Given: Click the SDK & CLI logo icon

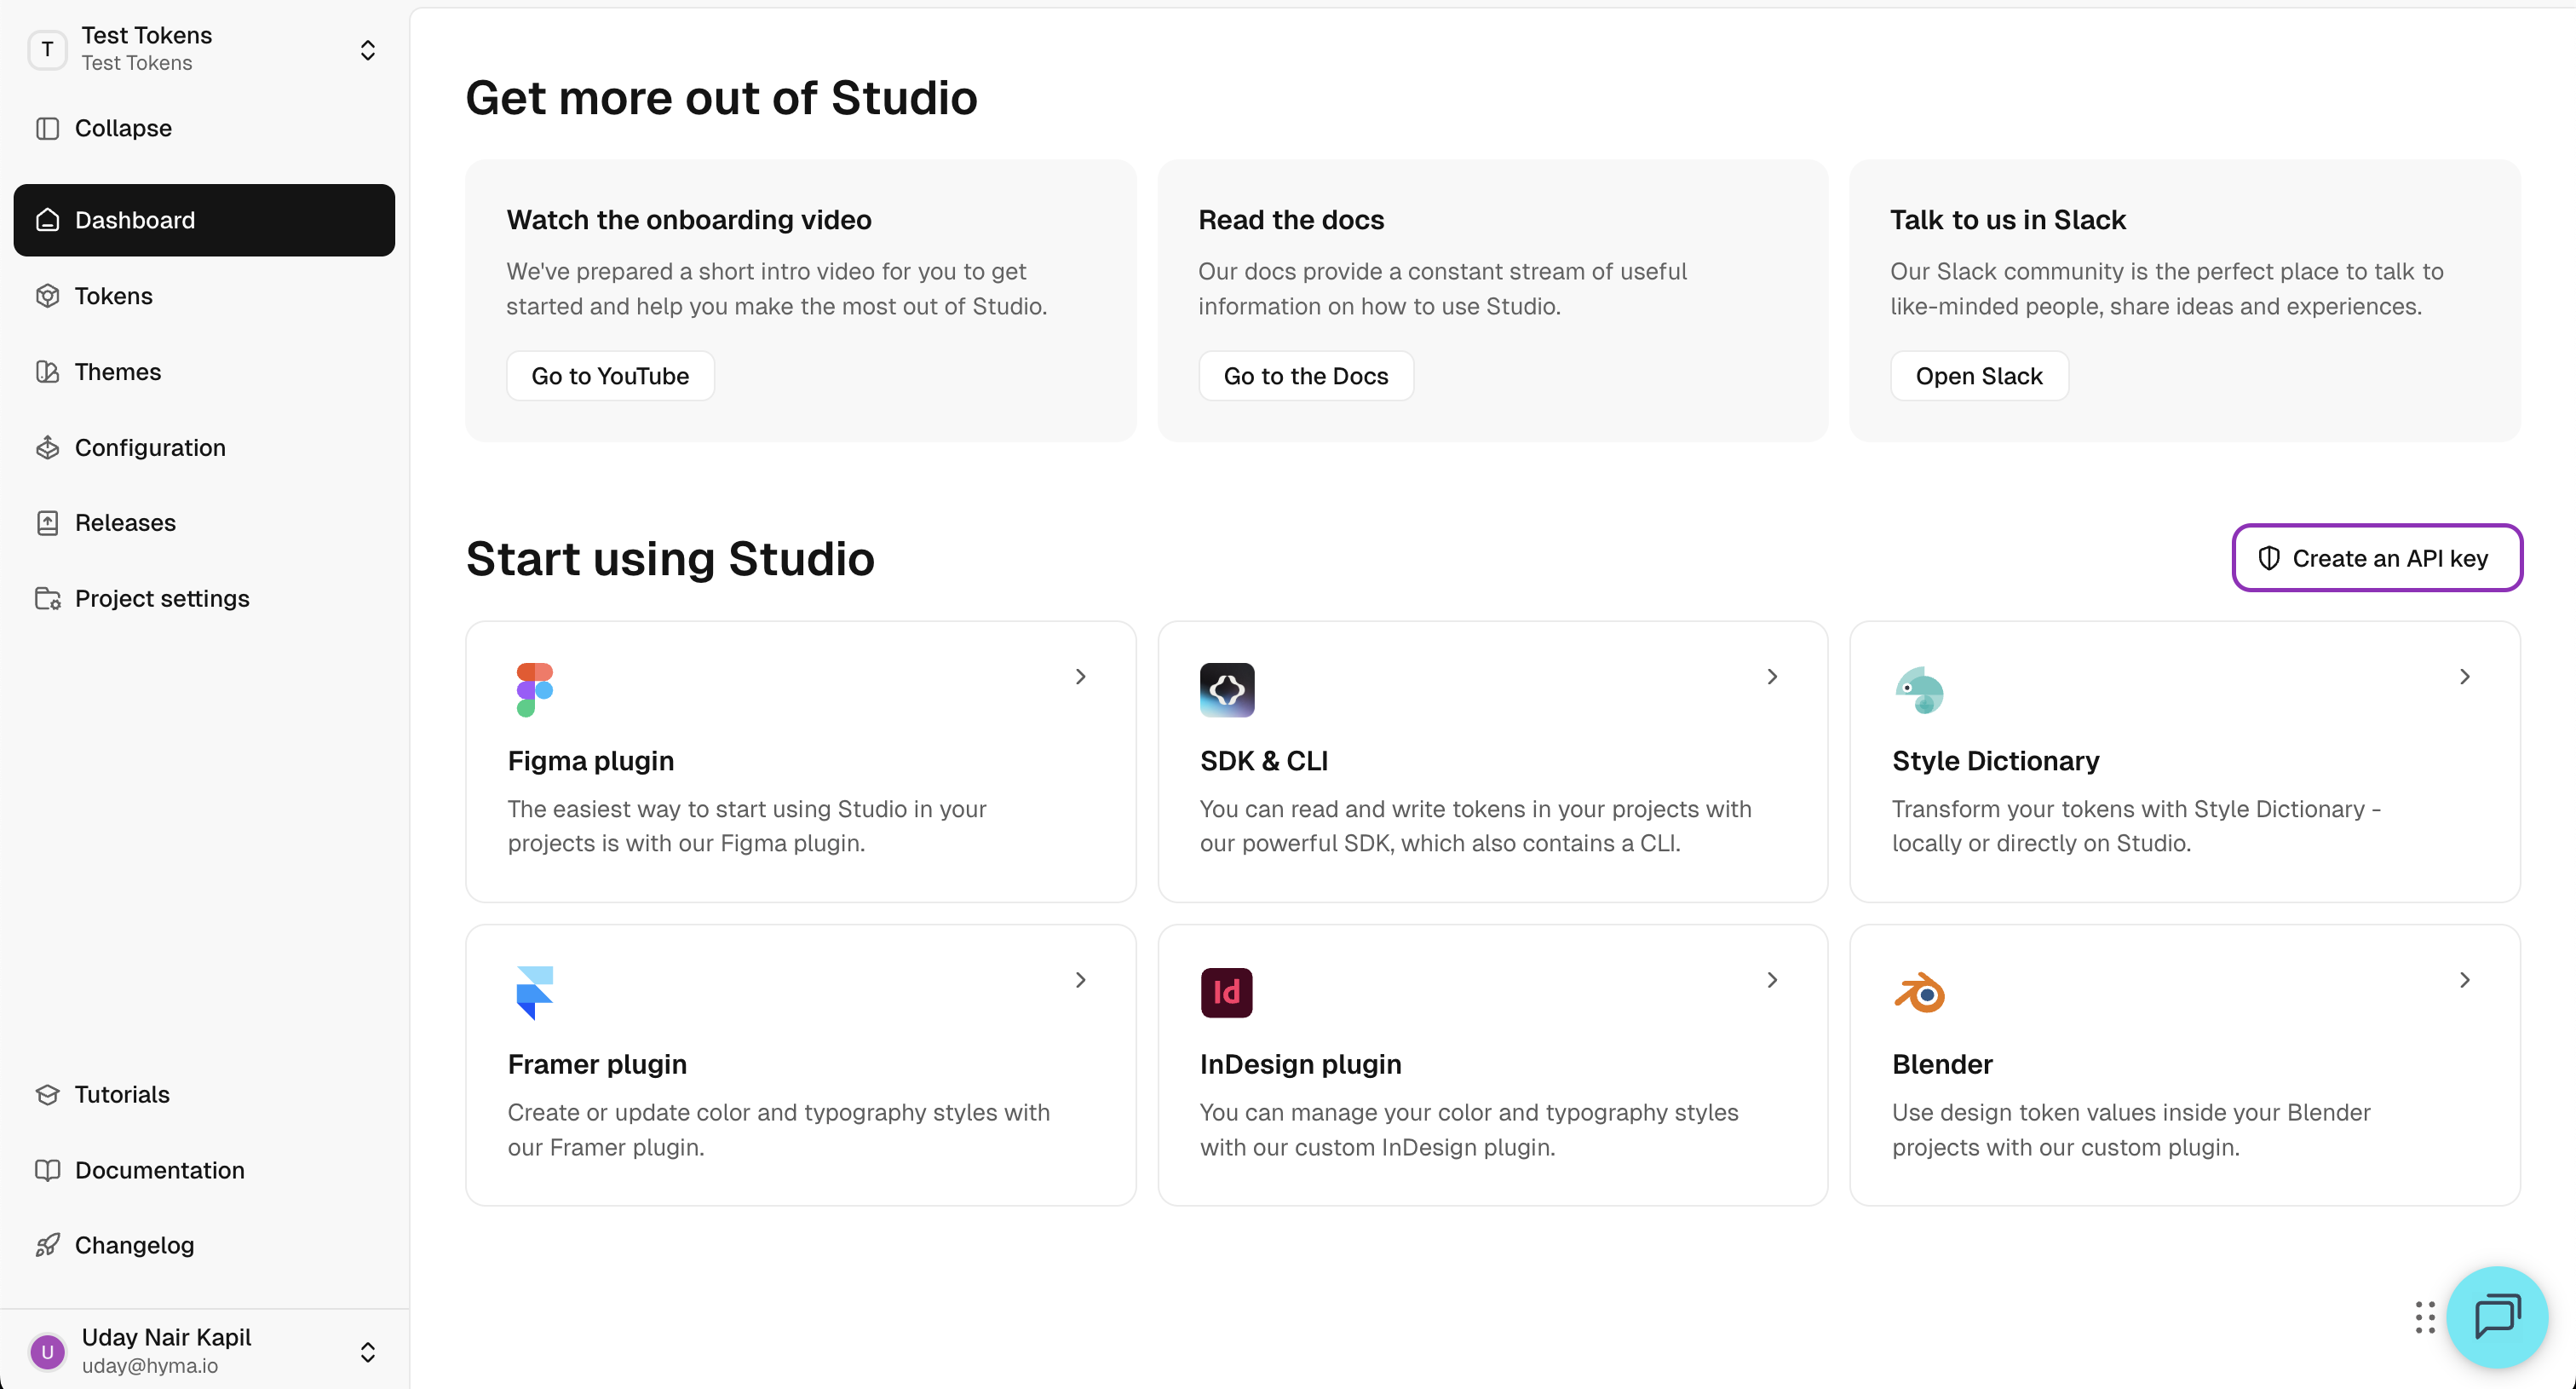Looking at the screenshot, I should (x=1226, y=690).
